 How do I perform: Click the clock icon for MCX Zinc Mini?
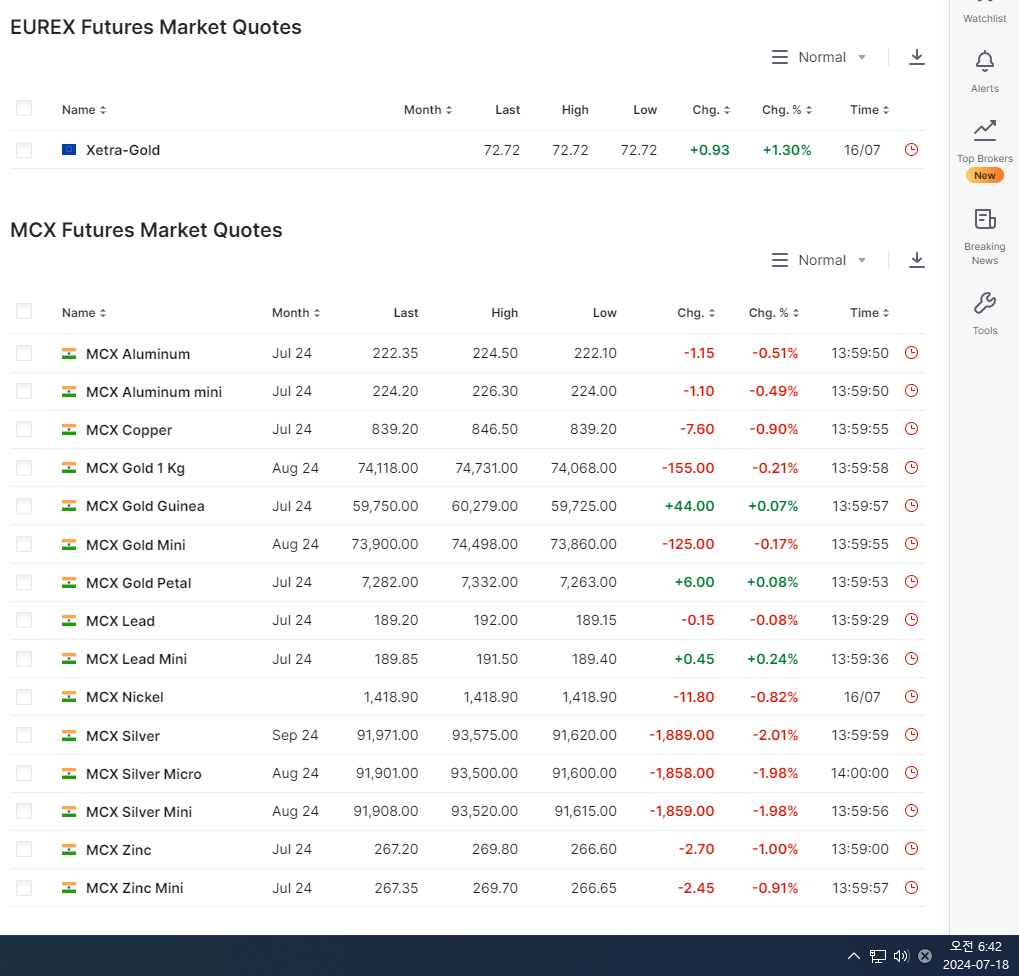point(911,888)
